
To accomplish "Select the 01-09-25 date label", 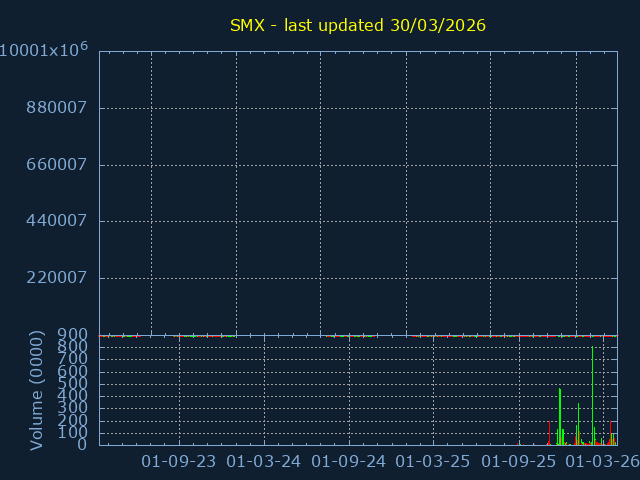I will coord(518,461).
